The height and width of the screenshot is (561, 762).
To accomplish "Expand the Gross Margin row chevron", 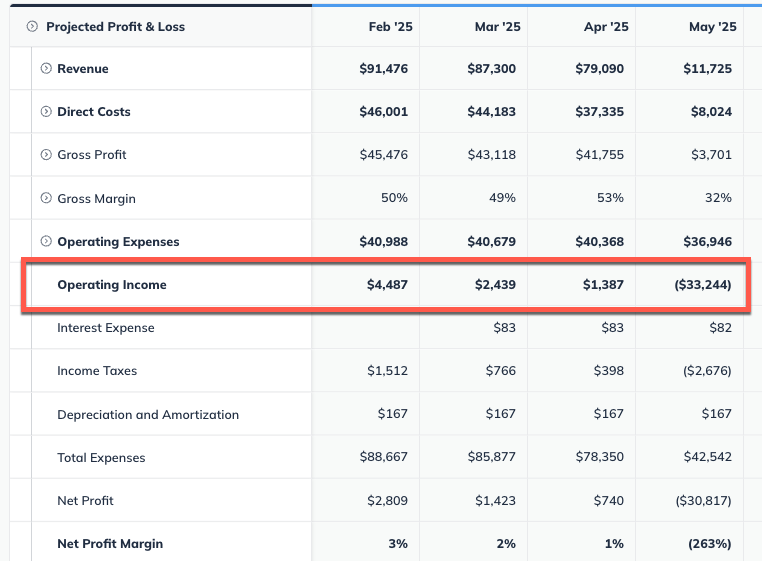I will point(46,198).
